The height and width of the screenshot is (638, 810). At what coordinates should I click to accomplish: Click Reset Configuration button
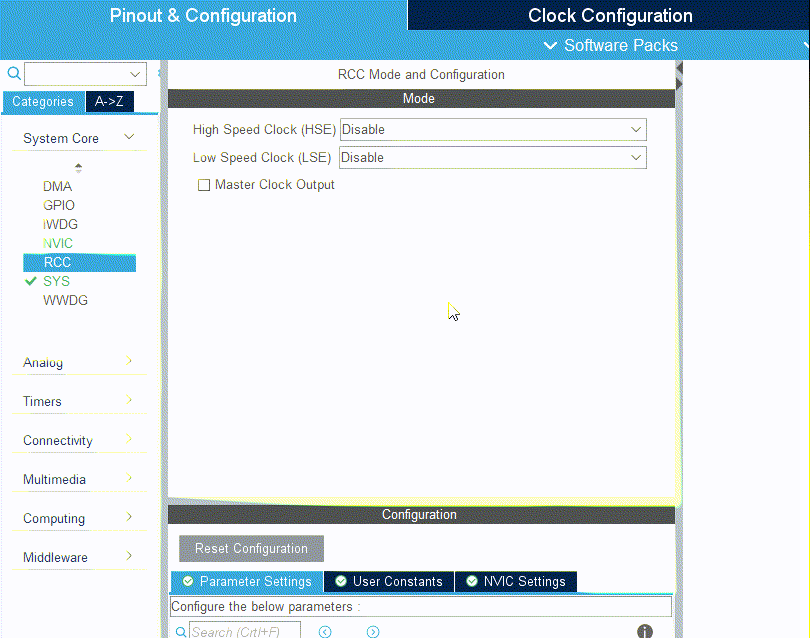(x=252, y=549)
